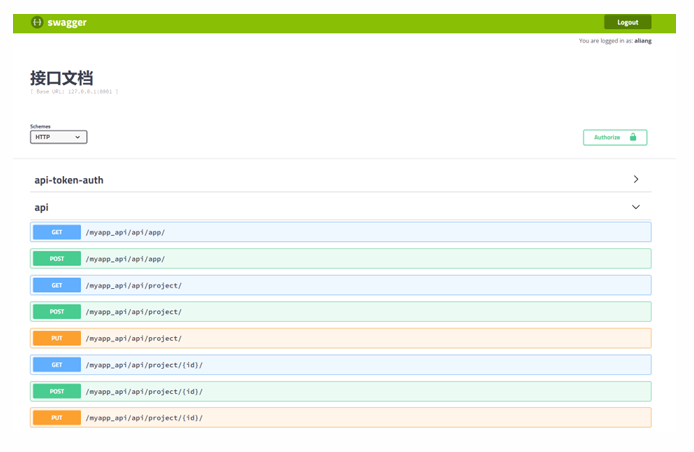
Task: Click the 接口文档 page title
Action: click(x=62, y=77)
